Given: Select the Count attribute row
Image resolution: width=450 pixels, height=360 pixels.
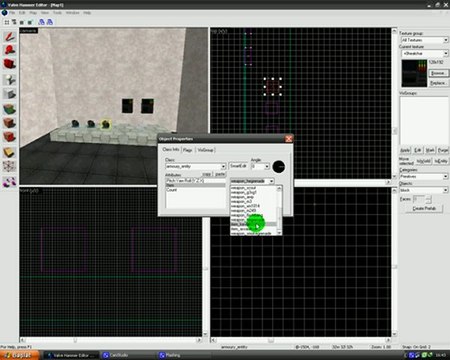Looking at the screenshot, I should pos(196,190).
